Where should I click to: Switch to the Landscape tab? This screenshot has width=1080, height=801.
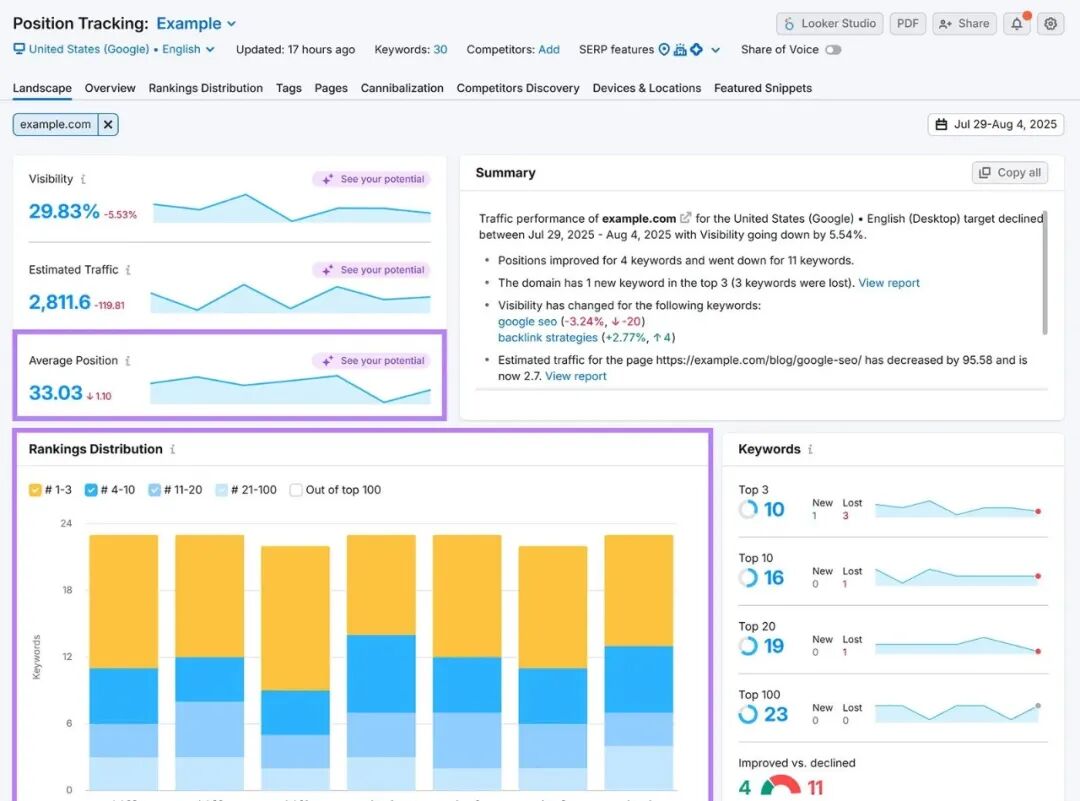42,88
